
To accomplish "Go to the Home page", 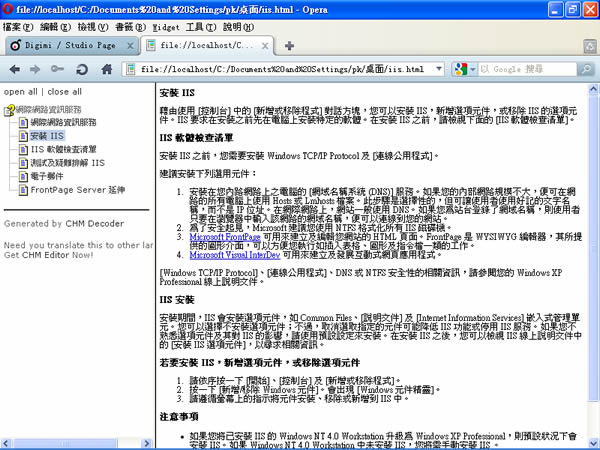I will 107,69.
